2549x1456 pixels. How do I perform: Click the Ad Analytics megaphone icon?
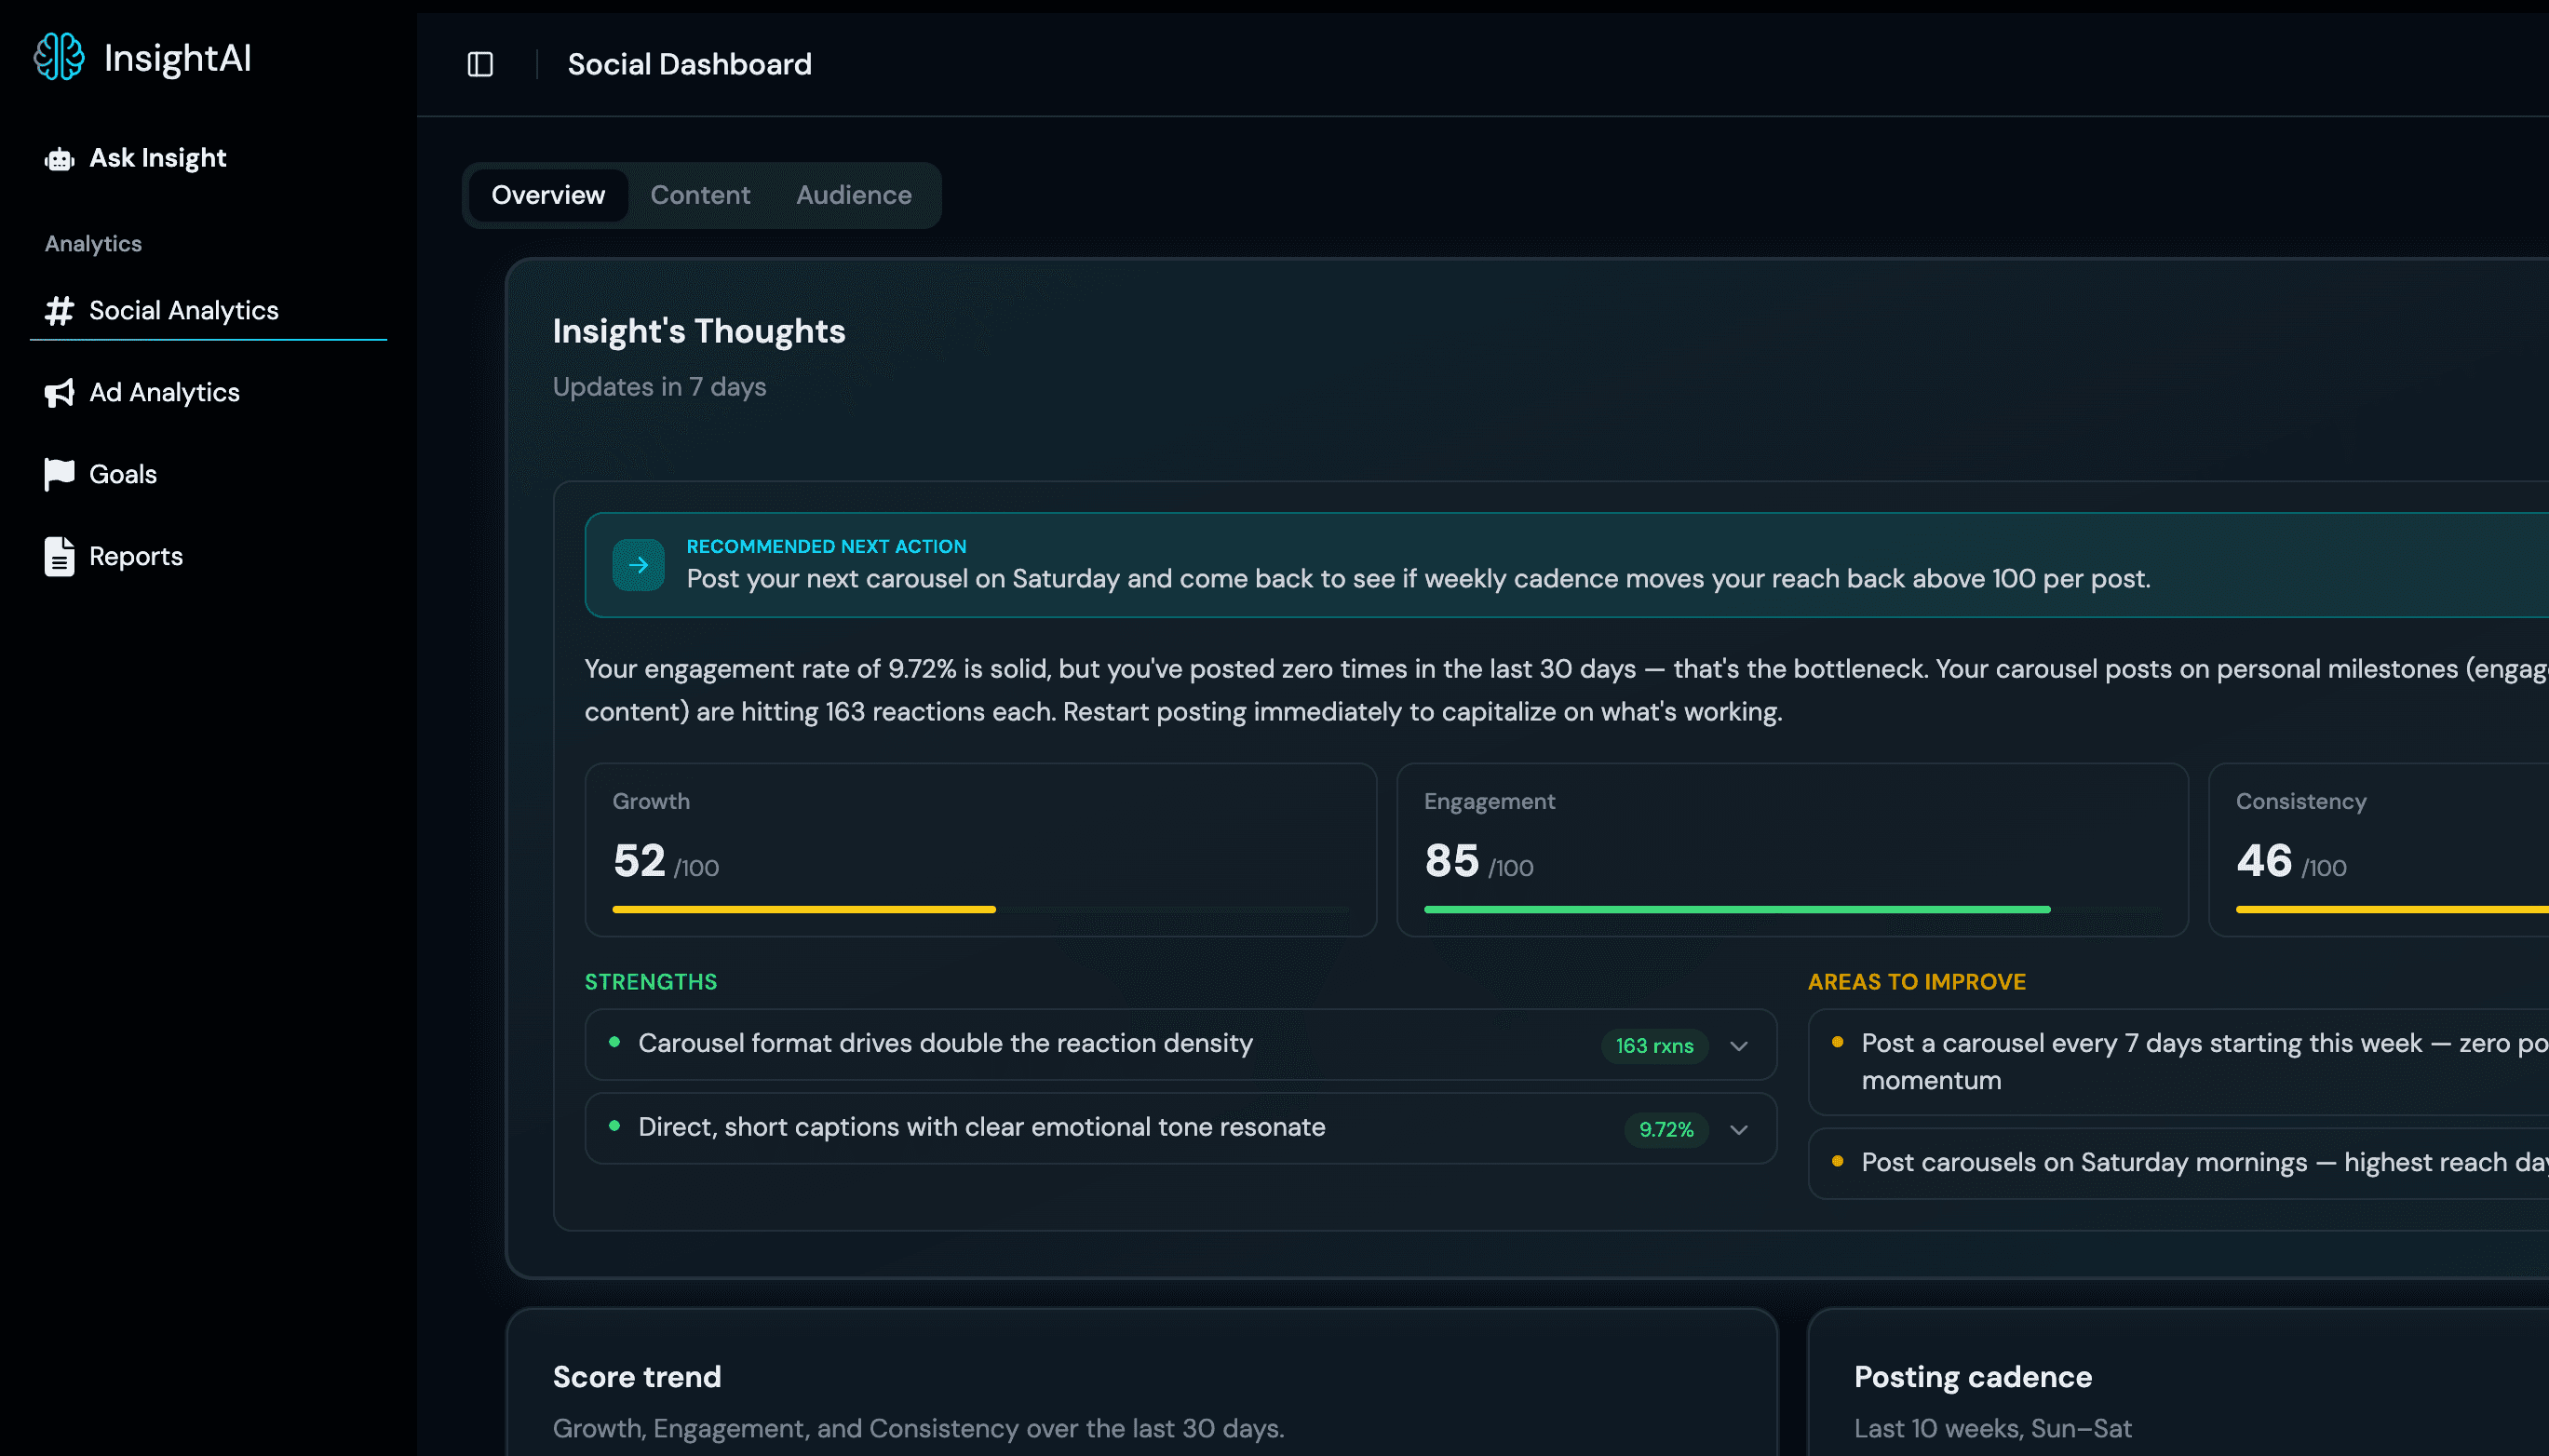point(59,393)
